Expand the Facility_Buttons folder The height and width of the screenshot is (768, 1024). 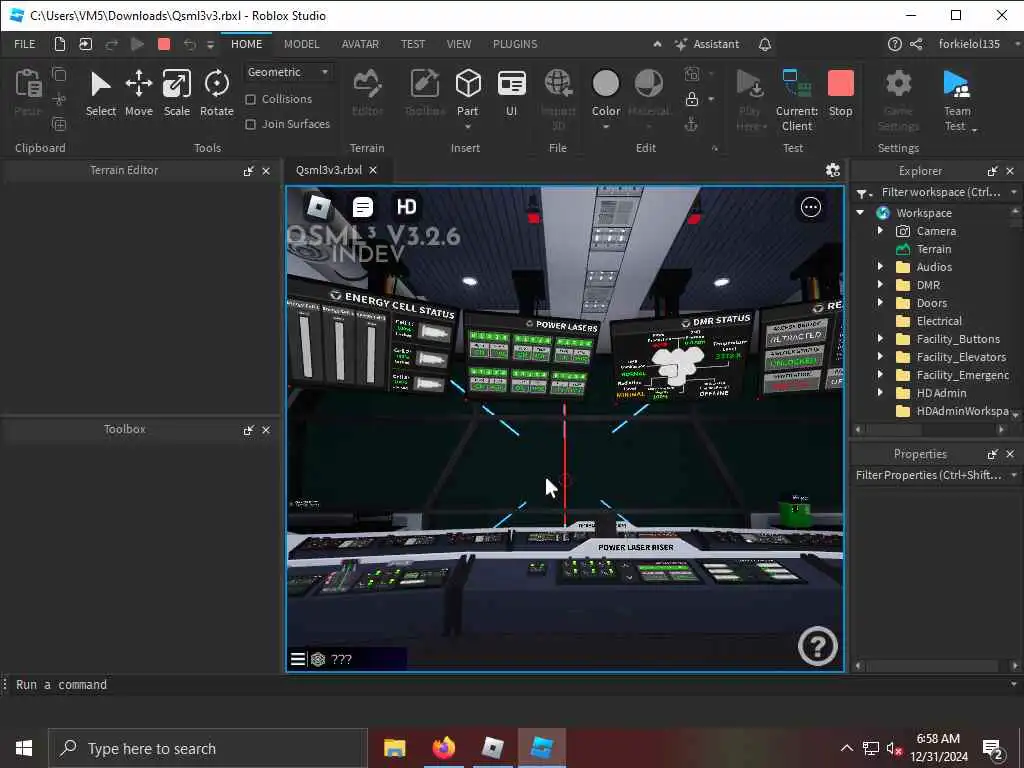880,338
